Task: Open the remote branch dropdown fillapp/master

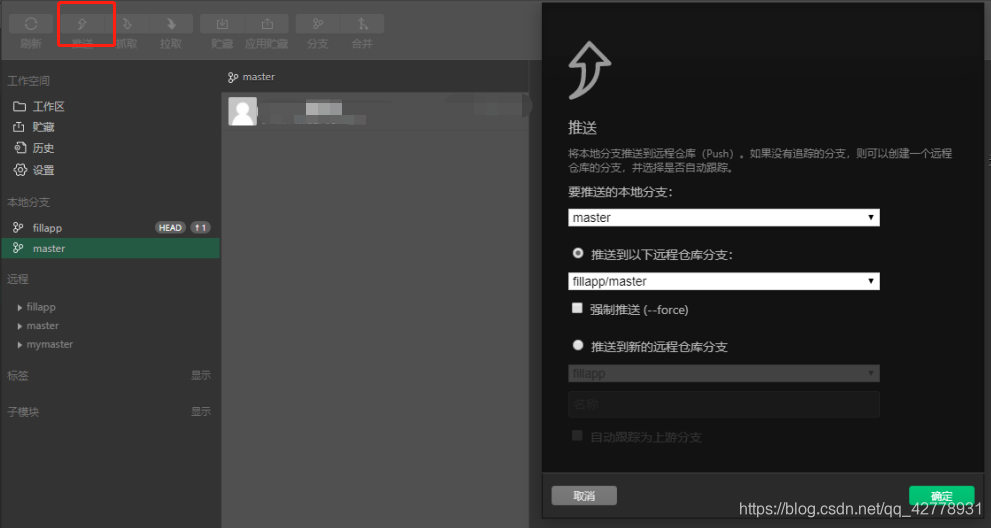Action: tap(724, 281)
